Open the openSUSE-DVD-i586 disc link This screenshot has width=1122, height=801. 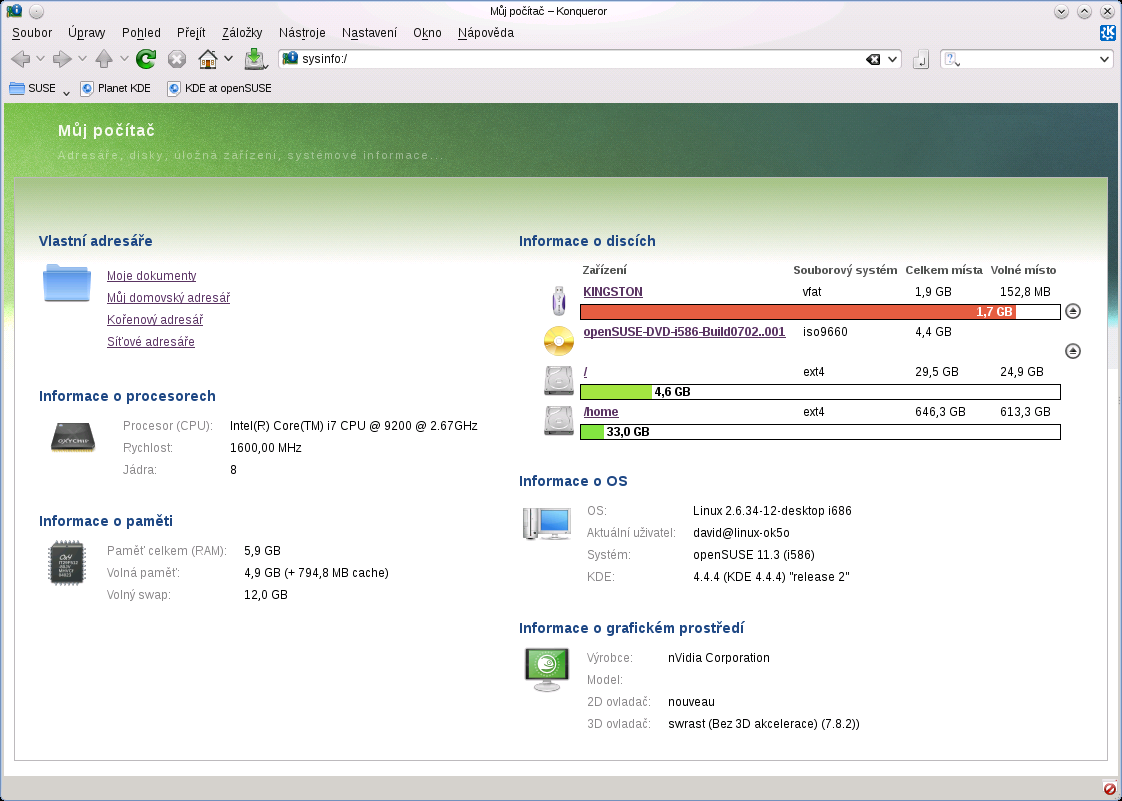click(x=685, y=332)
